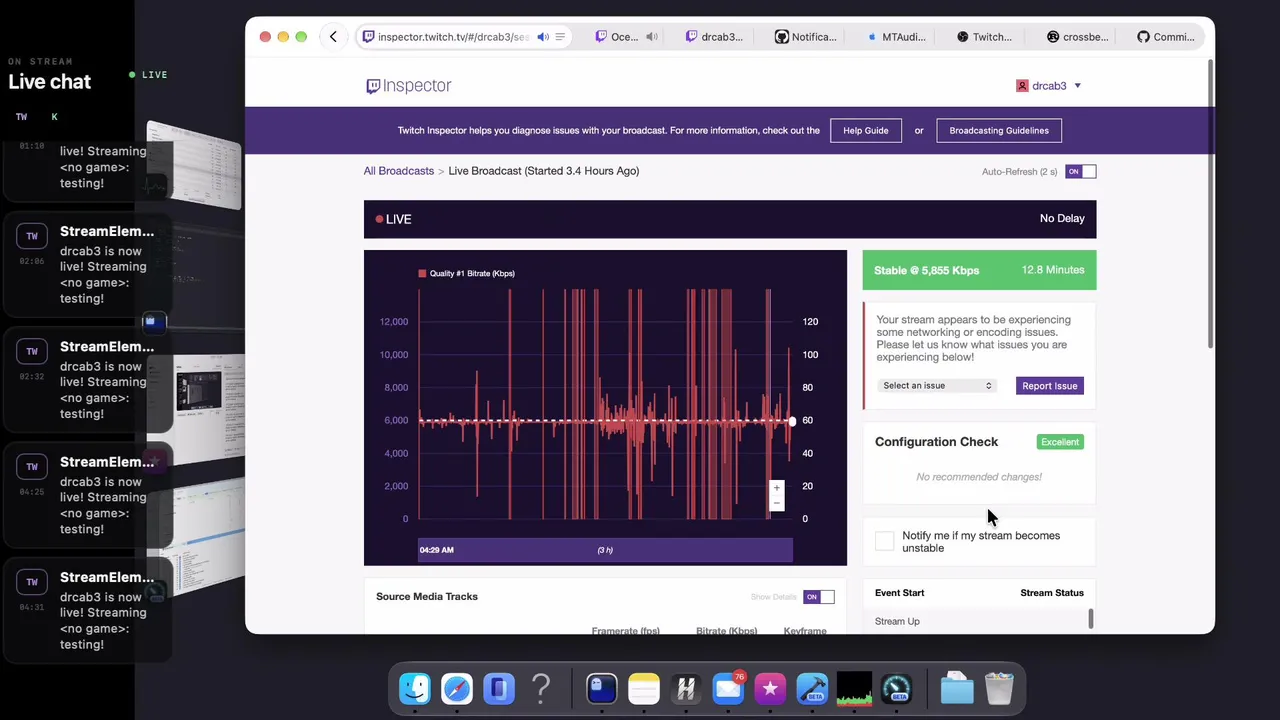Open the yellow Notes app in Dock

point(644,688)
